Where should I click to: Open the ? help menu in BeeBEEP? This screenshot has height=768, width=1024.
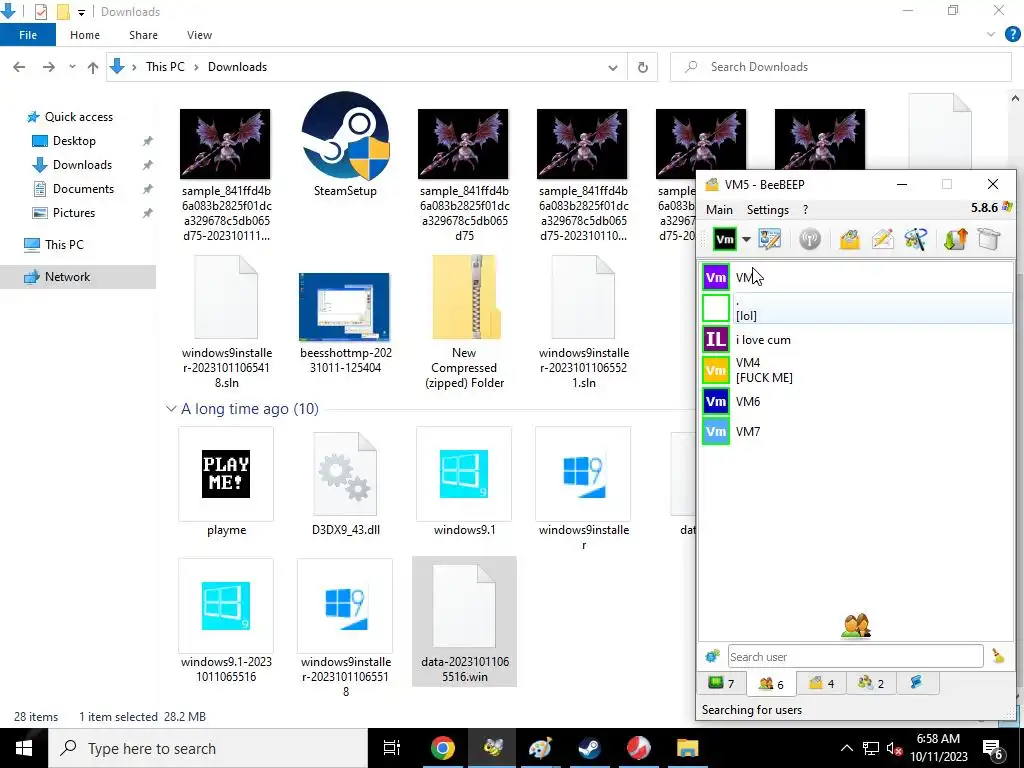(x=805, y=210)
